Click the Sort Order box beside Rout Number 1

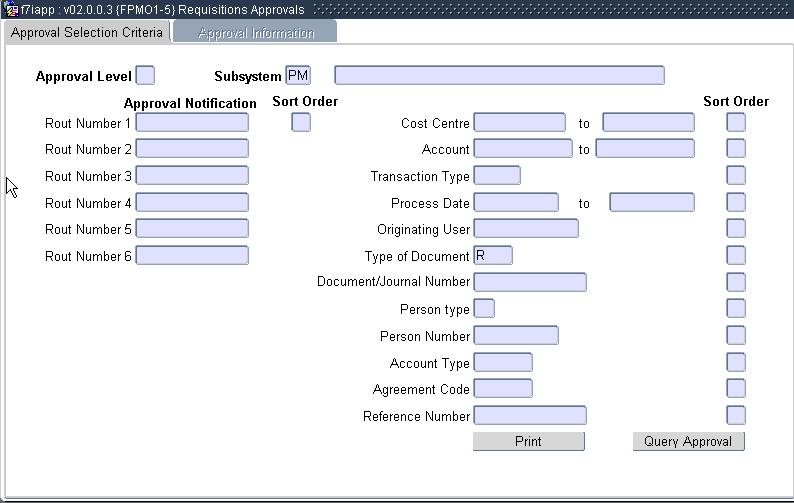(x=301, y=123)
